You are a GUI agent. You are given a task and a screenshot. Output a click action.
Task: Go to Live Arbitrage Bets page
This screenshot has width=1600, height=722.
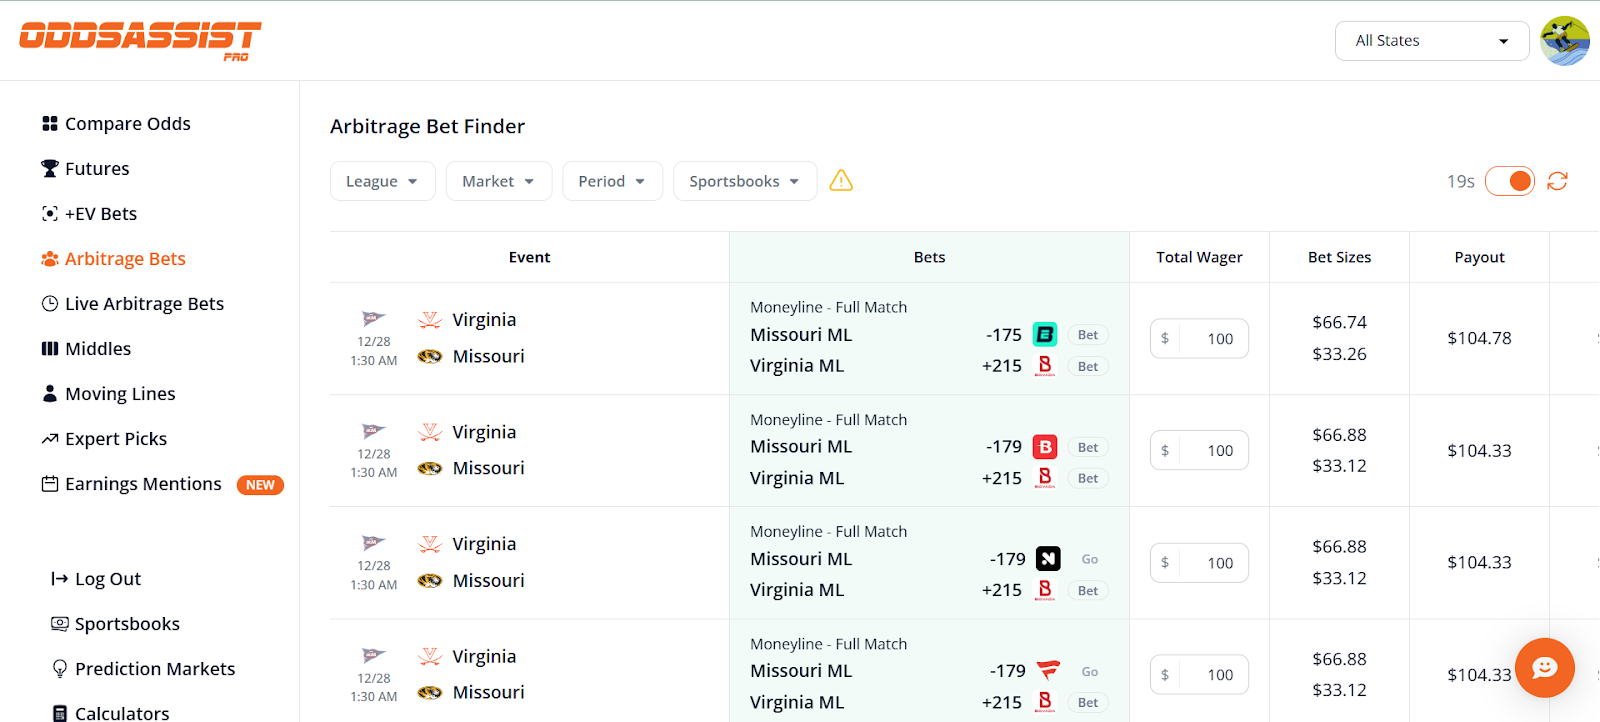pyautogui.click(x=144, y=304)
